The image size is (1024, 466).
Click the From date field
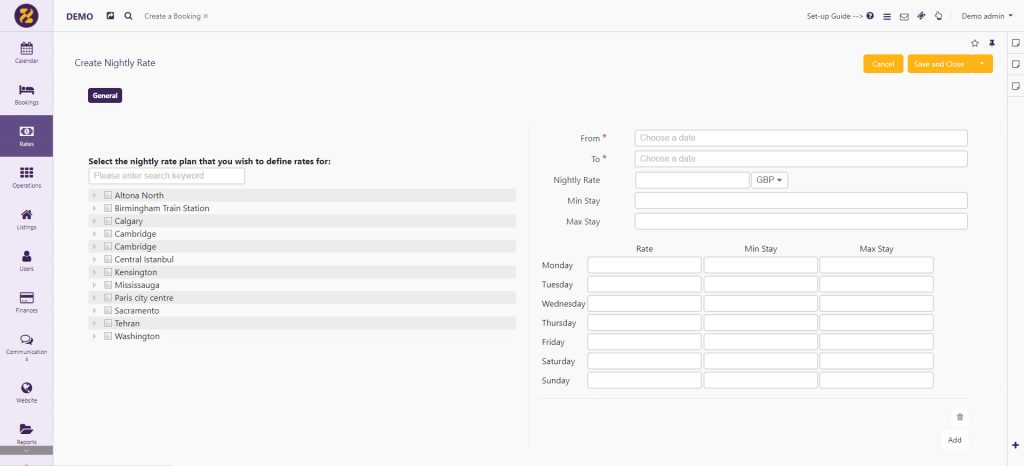coord(801,138)
